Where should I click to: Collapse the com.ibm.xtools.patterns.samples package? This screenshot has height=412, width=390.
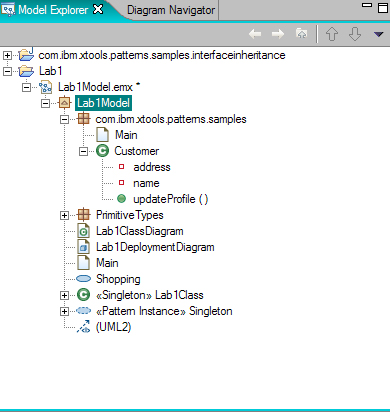(64, 119)
